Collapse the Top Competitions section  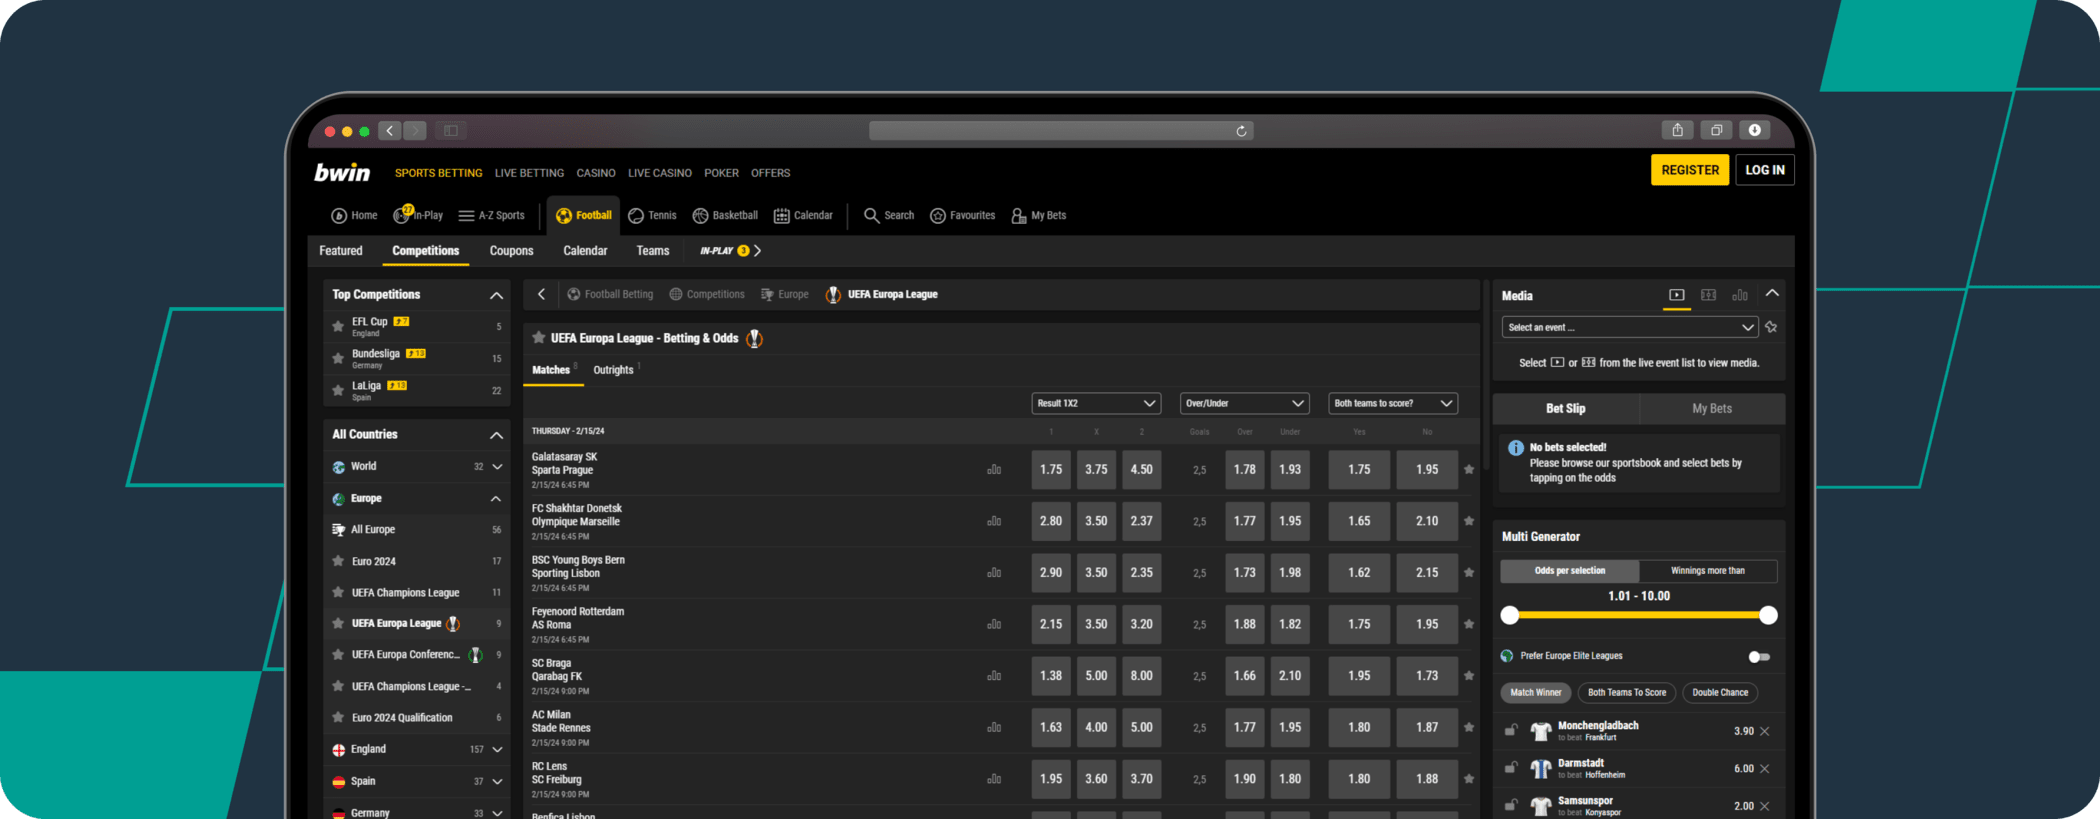point(496,295)
